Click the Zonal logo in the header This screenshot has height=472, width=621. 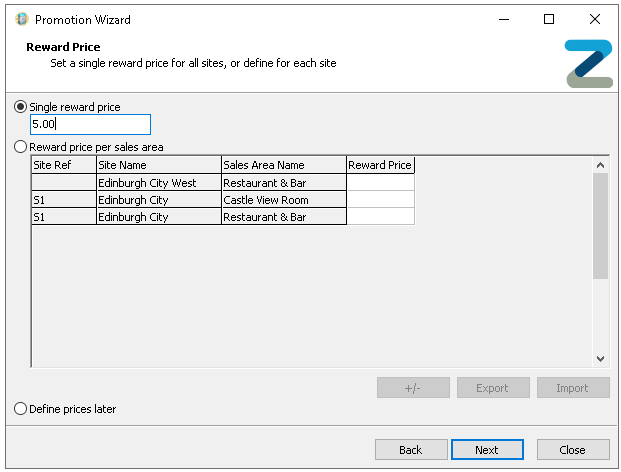click(x=587, y=64)
